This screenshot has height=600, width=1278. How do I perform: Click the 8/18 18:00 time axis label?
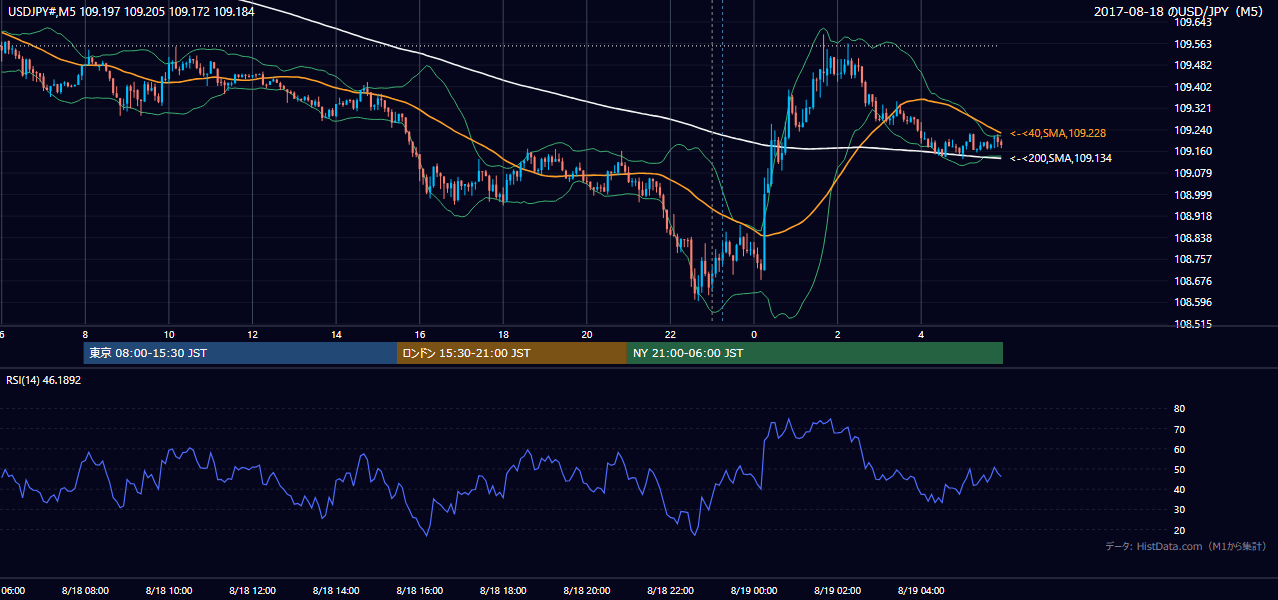point(503,590)
